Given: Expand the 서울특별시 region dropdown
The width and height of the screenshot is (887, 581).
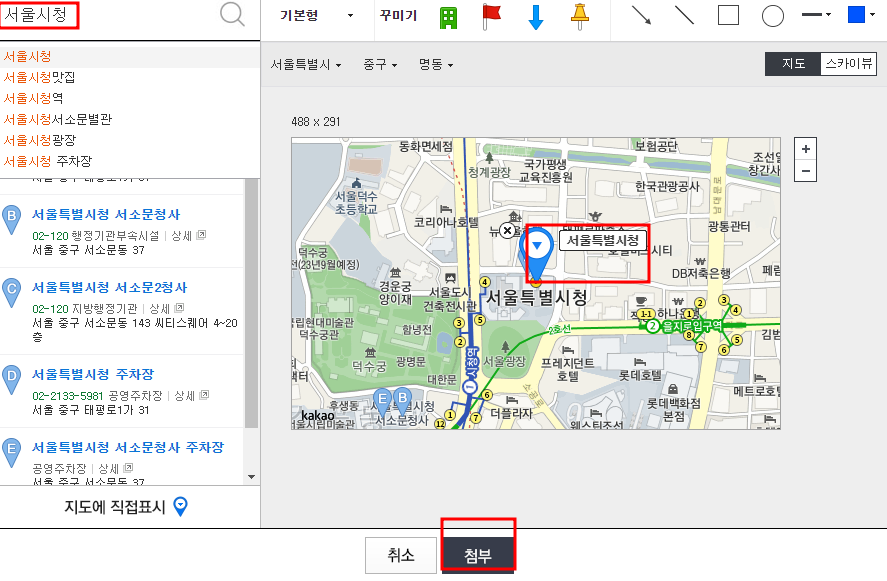Looking at the screenshot, I should point(306,65).
